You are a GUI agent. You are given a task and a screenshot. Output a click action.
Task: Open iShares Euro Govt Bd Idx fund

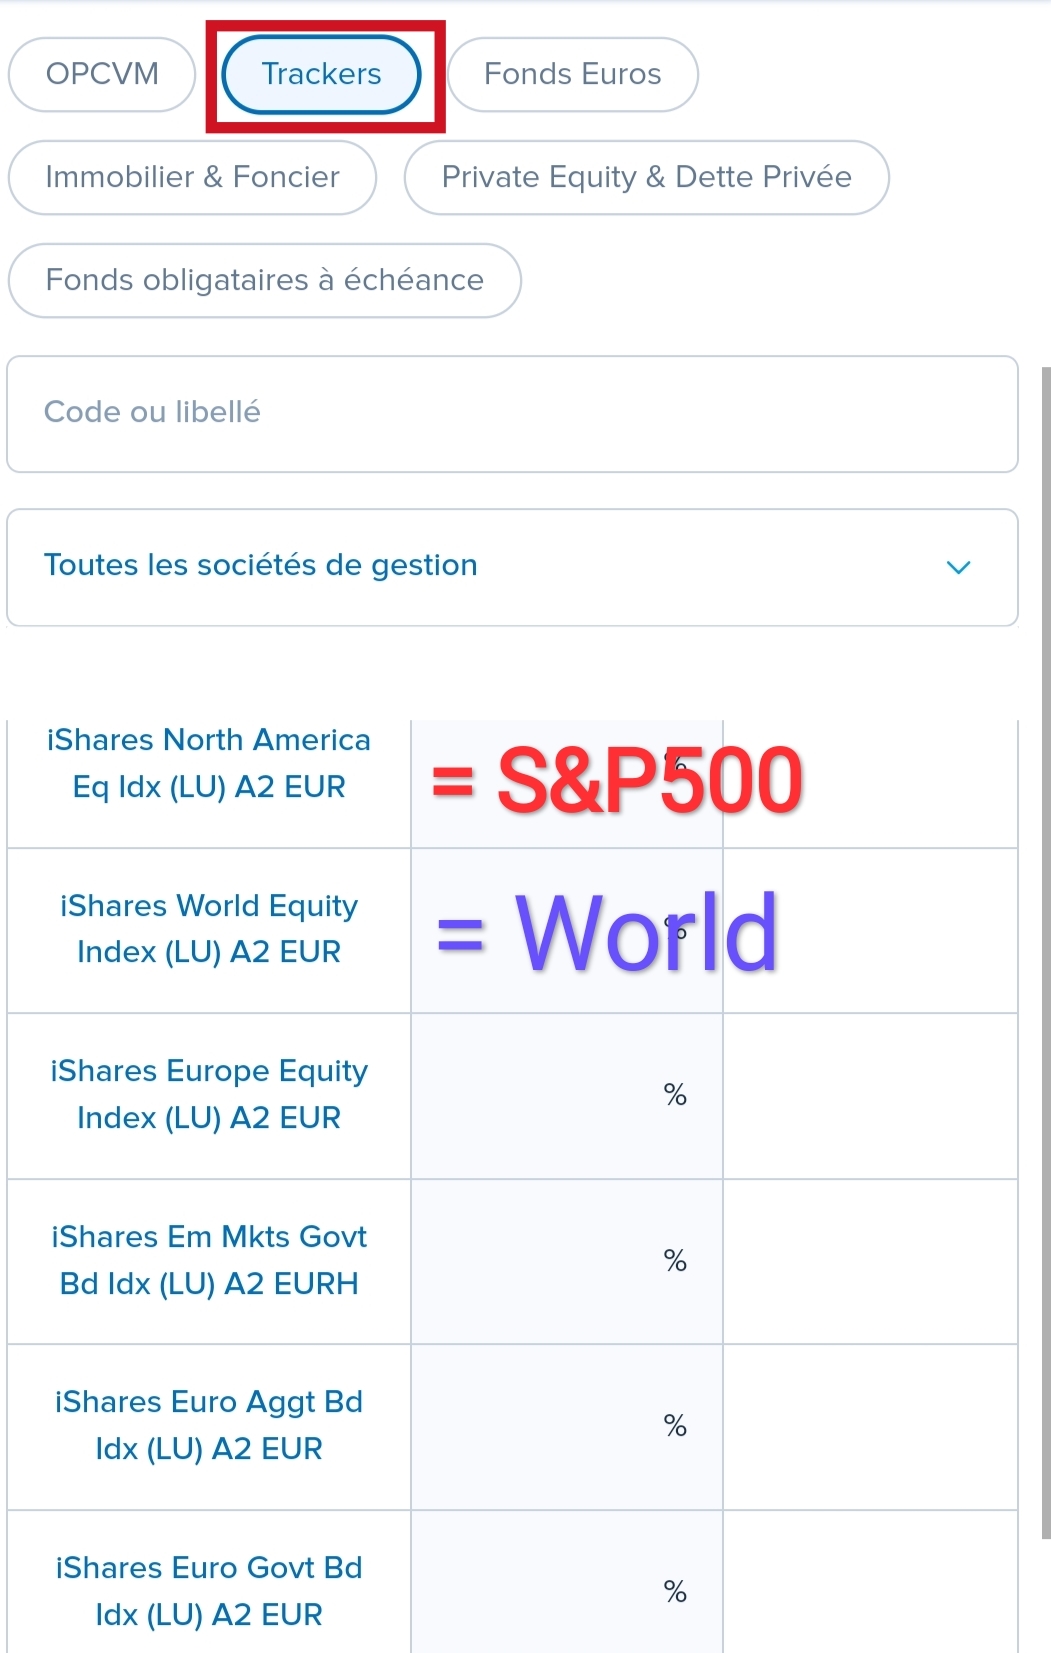(208, 1591)
